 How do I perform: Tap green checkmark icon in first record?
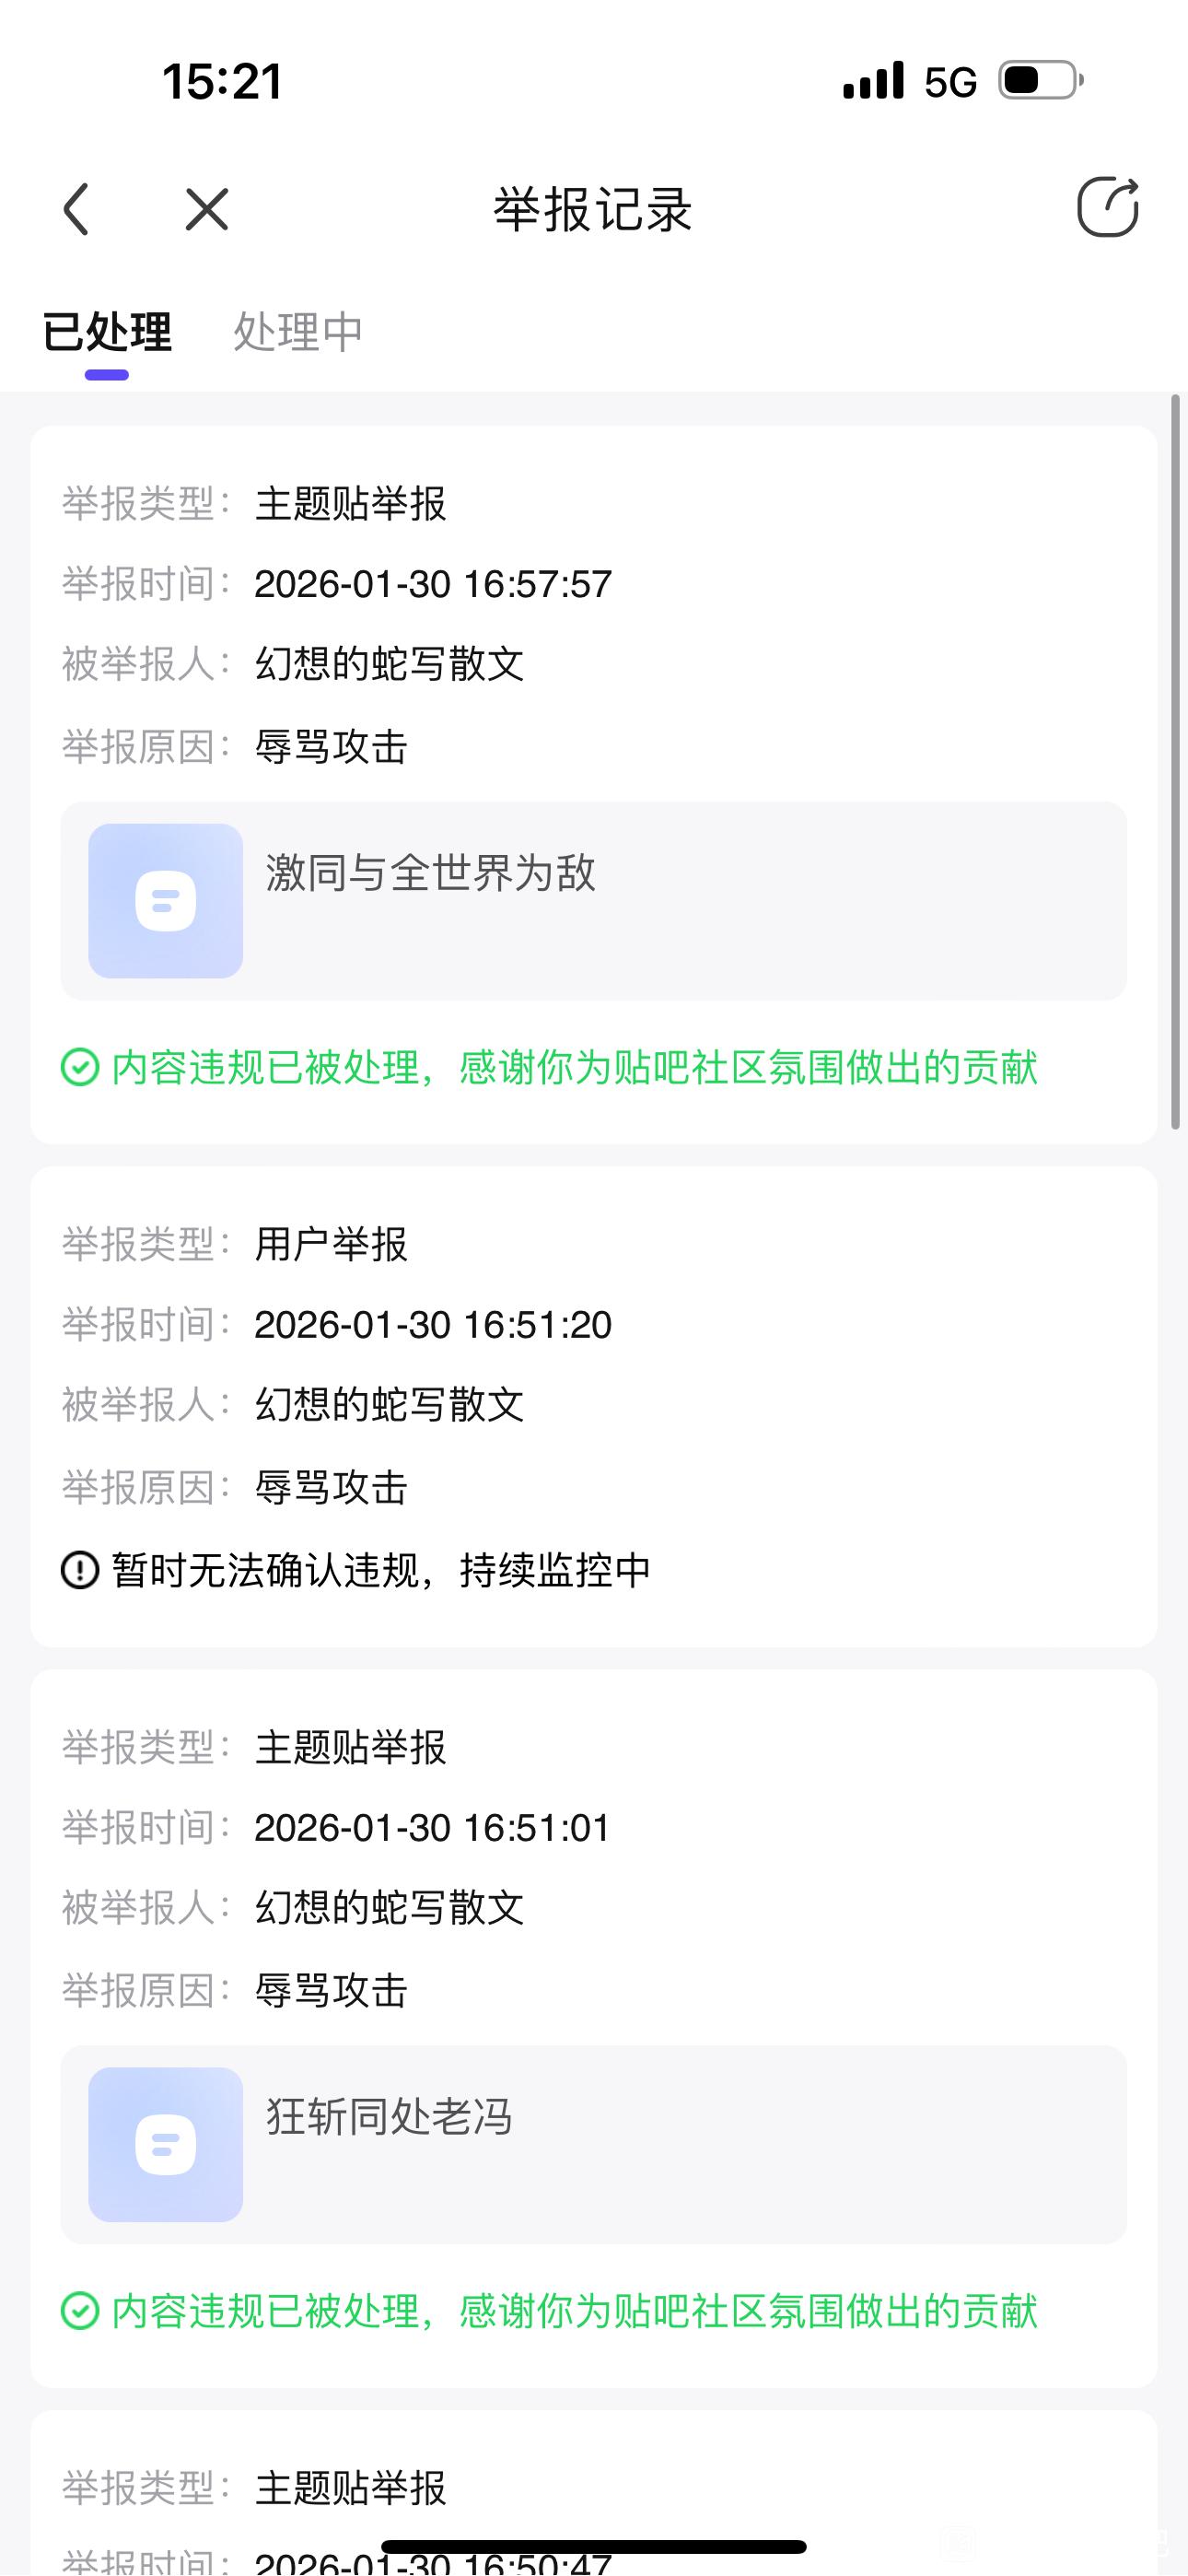[80, 1067]
